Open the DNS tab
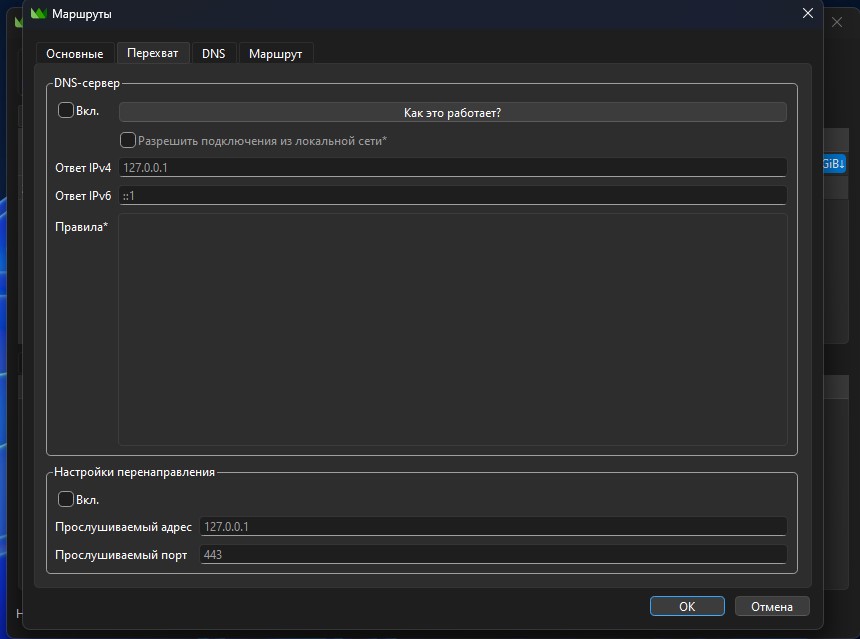The width and height of the screenshot is (860, 639). tap(213, 54)
